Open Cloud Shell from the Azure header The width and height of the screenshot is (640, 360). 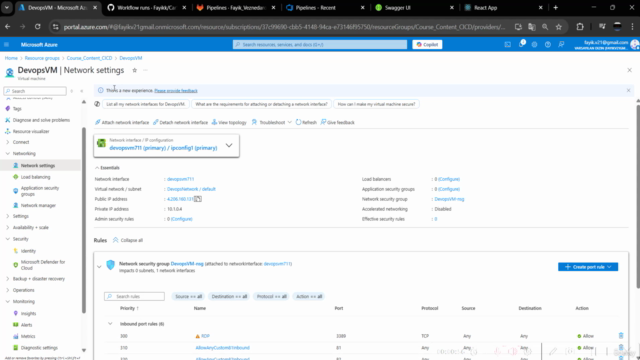[507, 44]
